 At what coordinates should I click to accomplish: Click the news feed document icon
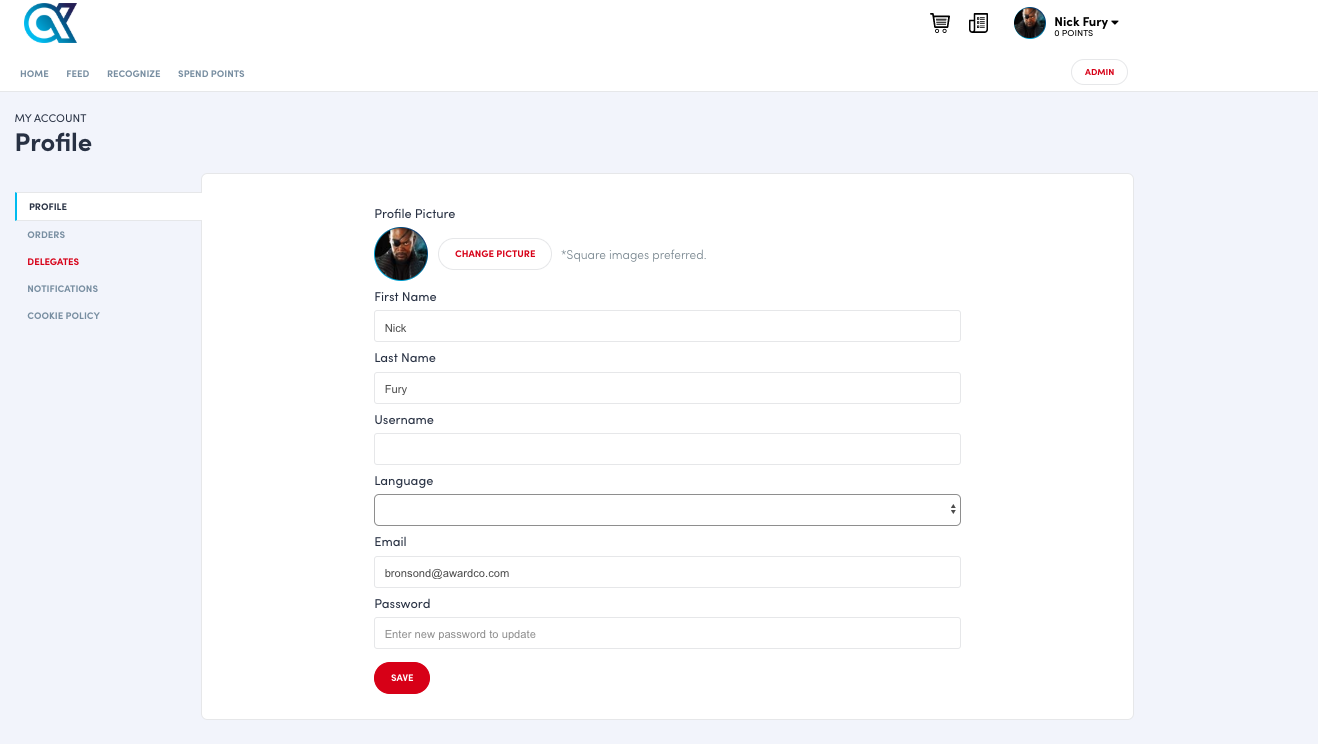(x=978, y=23)
